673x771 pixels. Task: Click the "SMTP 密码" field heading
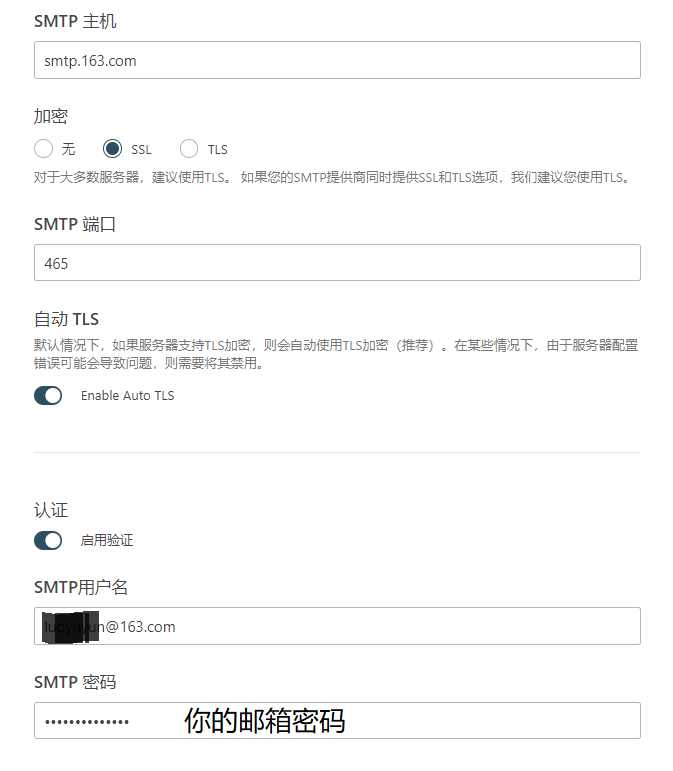click(x=75, y=682)
